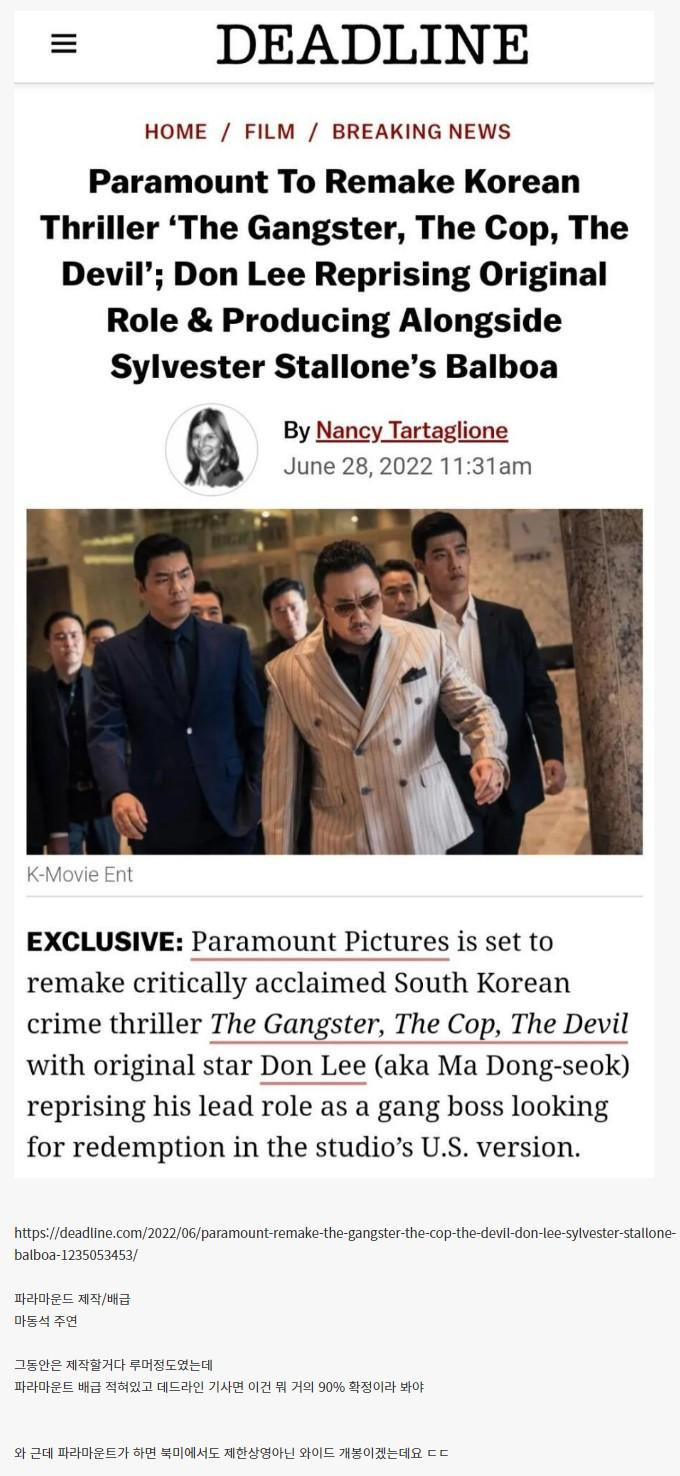This screenshot has height=1476, width=680.
Task: Open the article photo of the gangsters
Action: point(334,682)
